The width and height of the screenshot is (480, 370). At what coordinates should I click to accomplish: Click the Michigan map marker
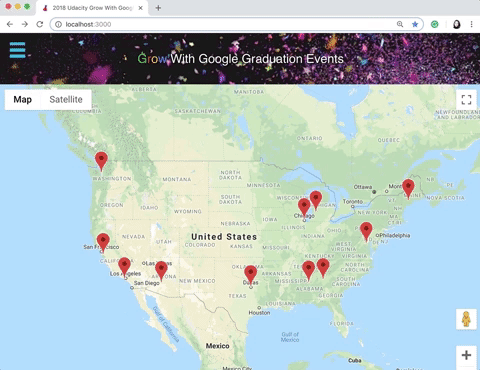[x=316, y=201]
